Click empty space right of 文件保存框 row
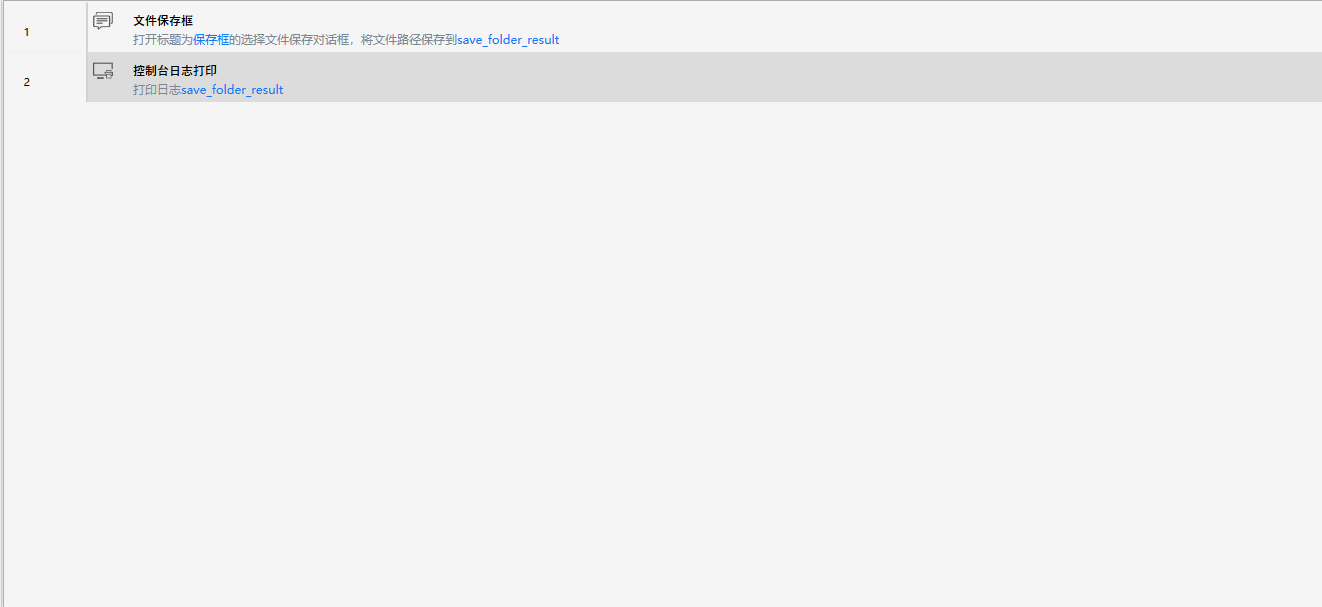The height and width of the screenshot is (607, 1322). [900, 27]
